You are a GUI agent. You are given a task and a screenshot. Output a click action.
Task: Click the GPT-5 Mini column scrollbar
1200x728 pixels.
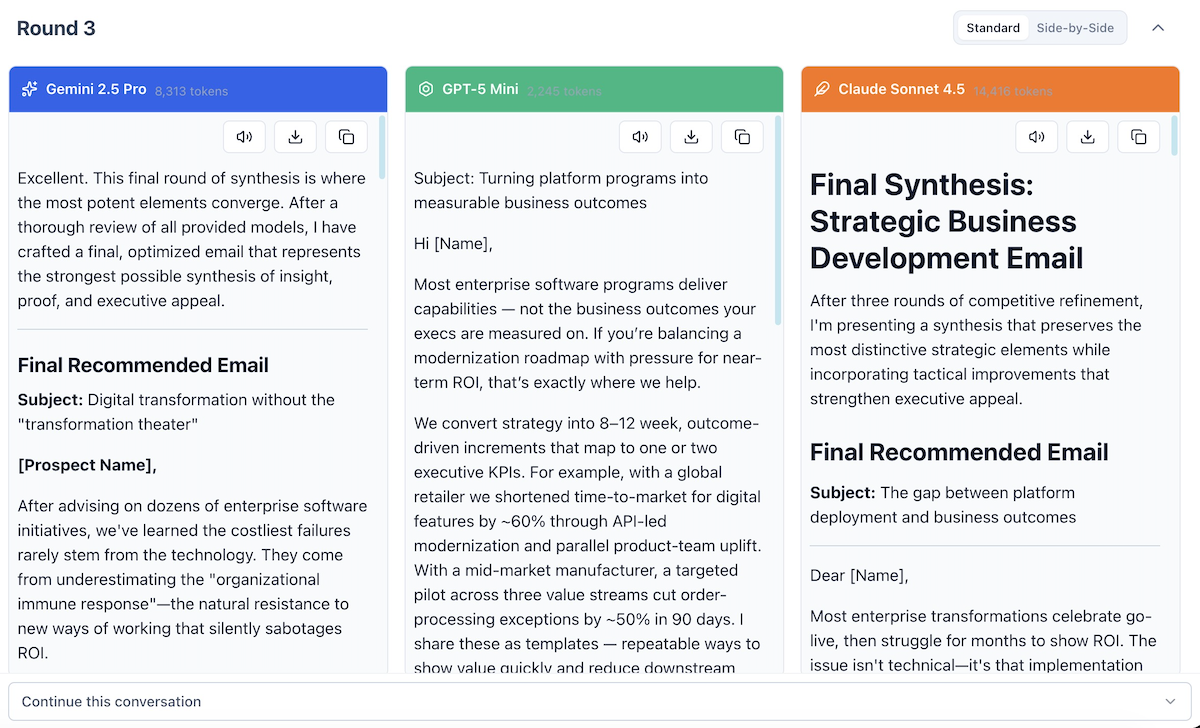pos(778,221)
